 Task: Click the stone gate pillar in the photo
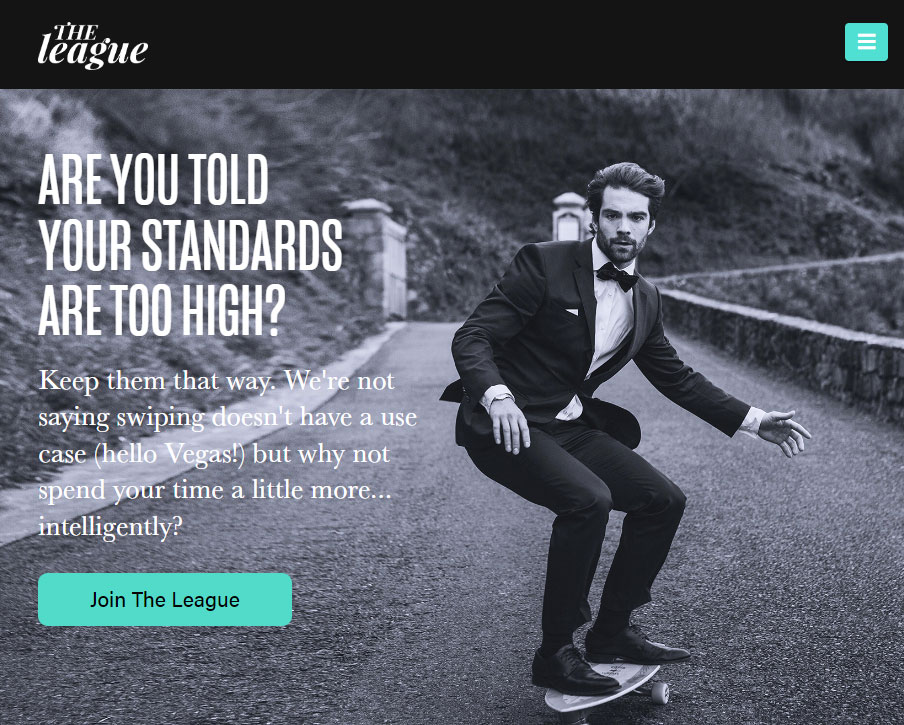(x=375, y=259)
